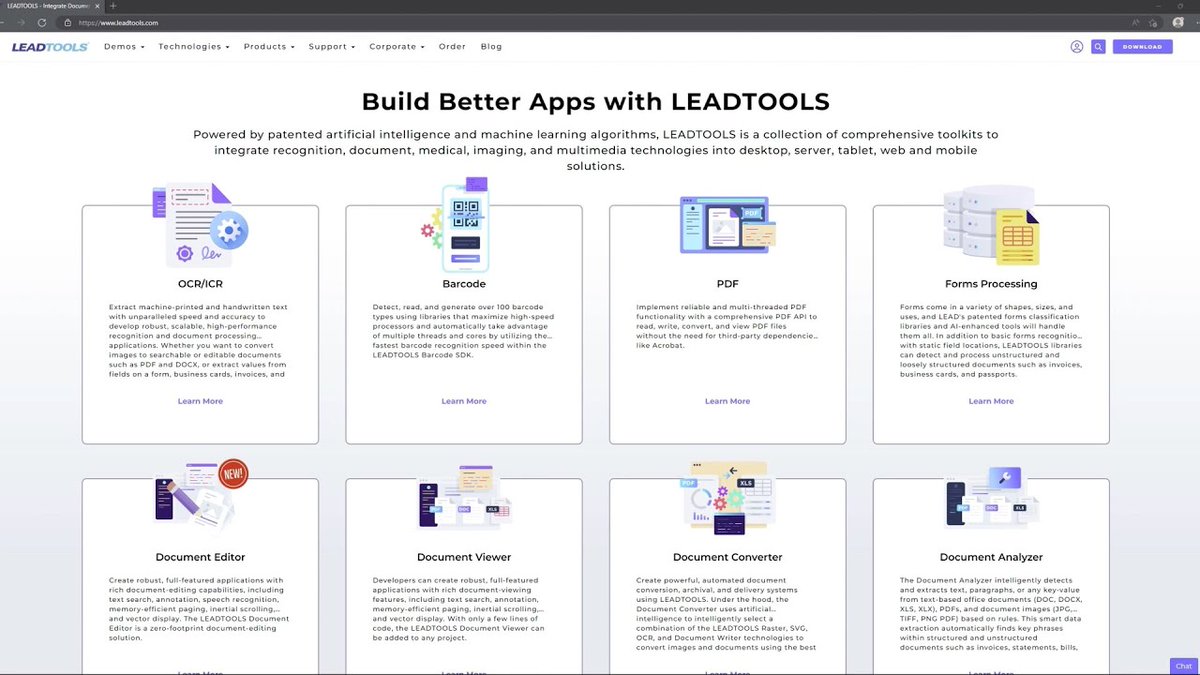Click the PDF window illustration

728,223
